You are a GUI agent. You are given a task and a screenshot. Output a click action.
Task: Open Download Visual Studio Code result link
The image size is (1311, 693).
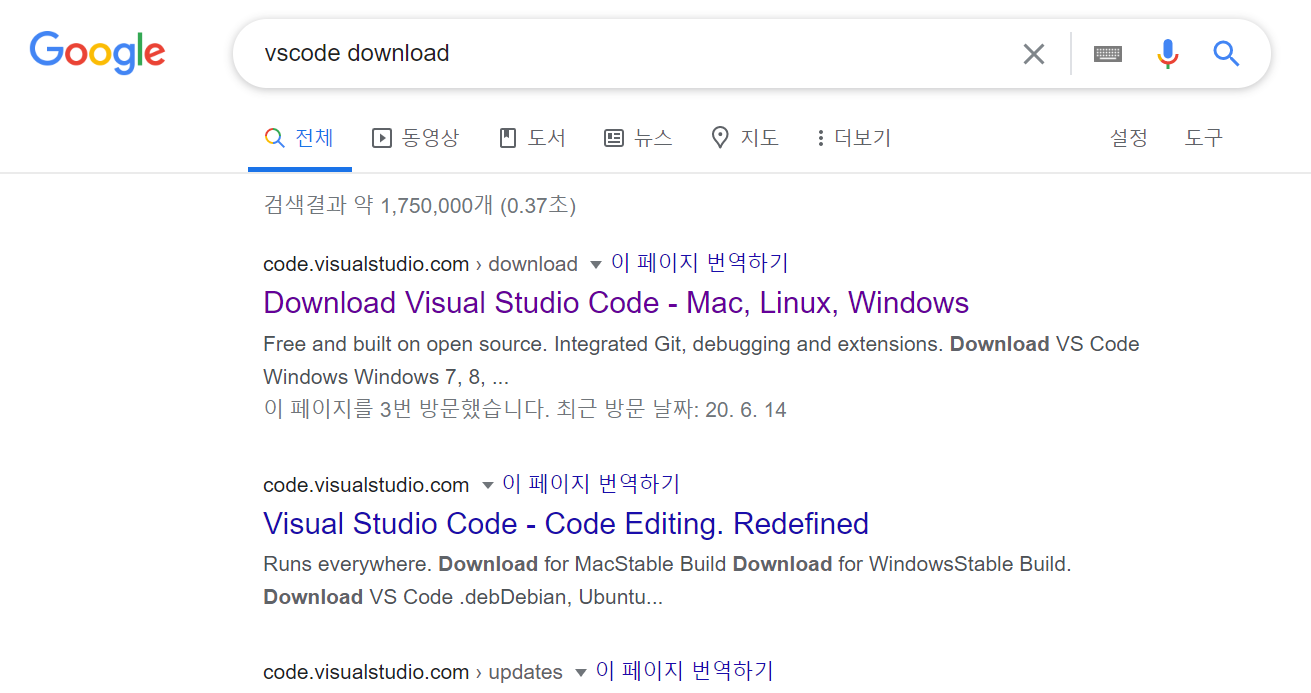615,303
